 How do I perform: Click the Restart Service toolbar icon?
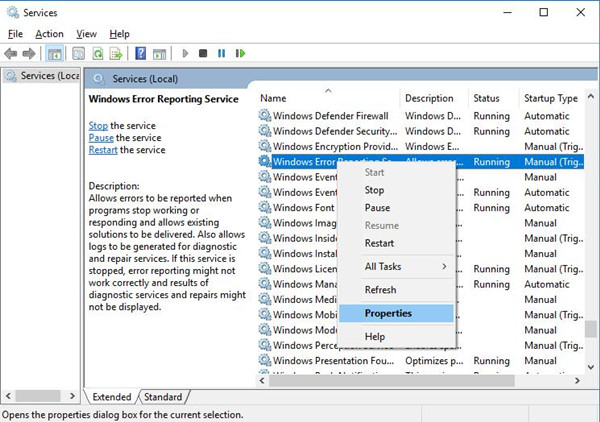[240, 53]
